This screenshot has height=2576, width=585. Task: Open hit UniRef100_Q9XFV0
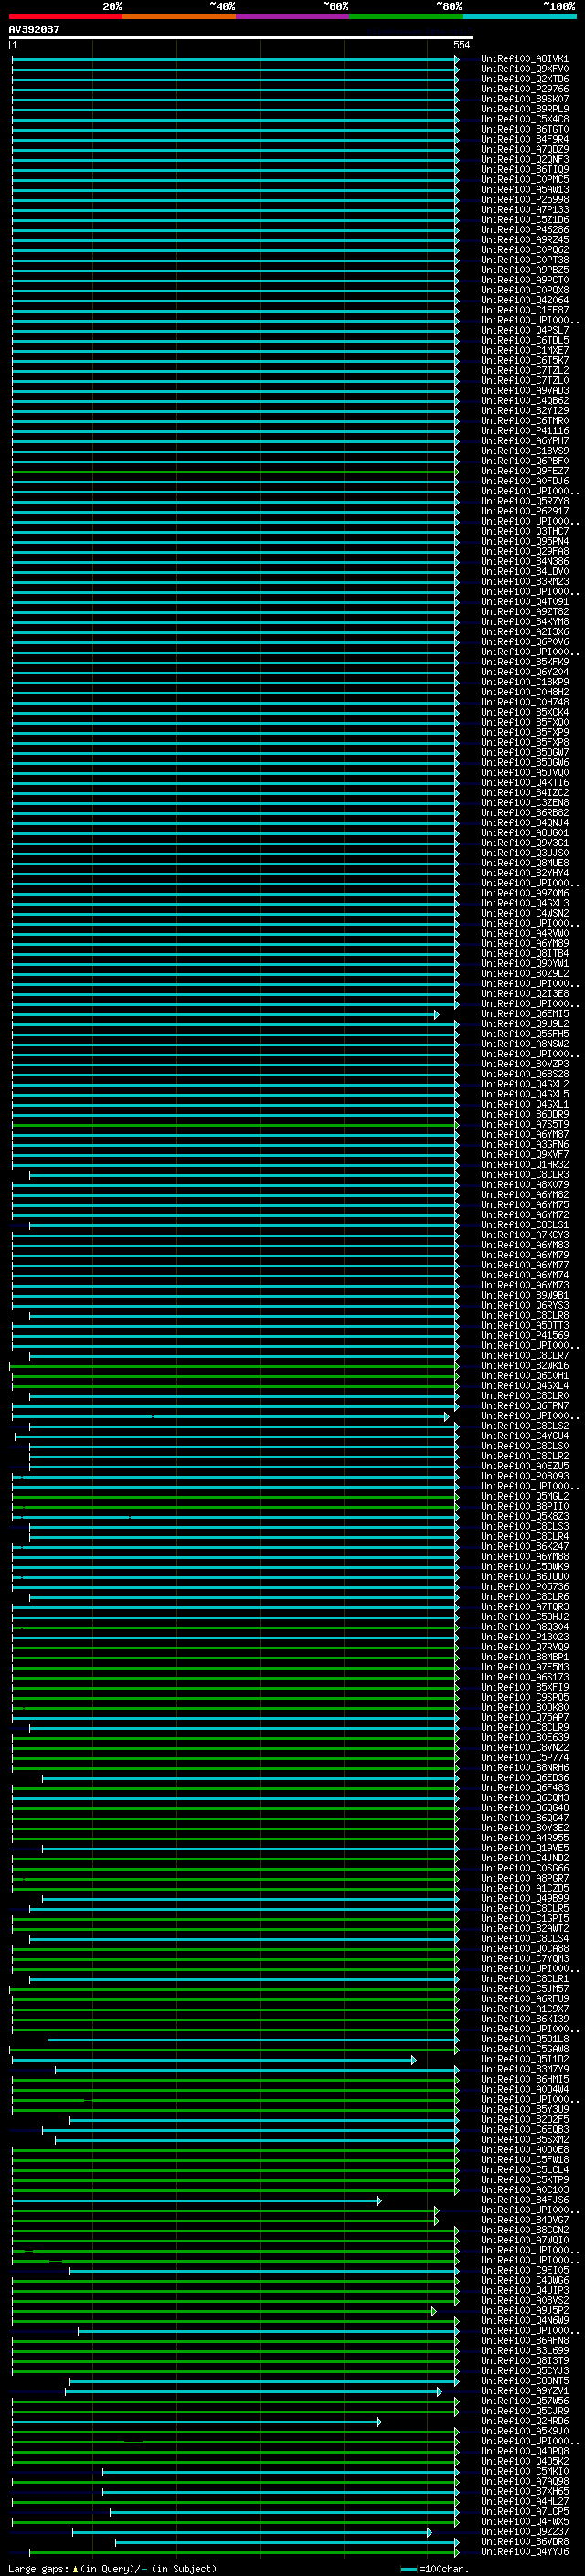coord(524,69)
